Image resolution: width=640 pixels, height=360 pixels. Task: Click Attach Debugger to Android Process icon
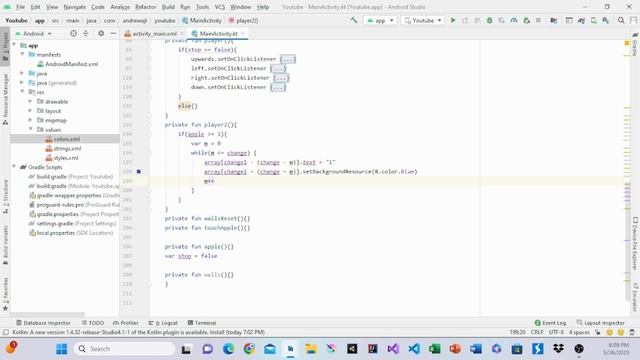coord(527,20)
